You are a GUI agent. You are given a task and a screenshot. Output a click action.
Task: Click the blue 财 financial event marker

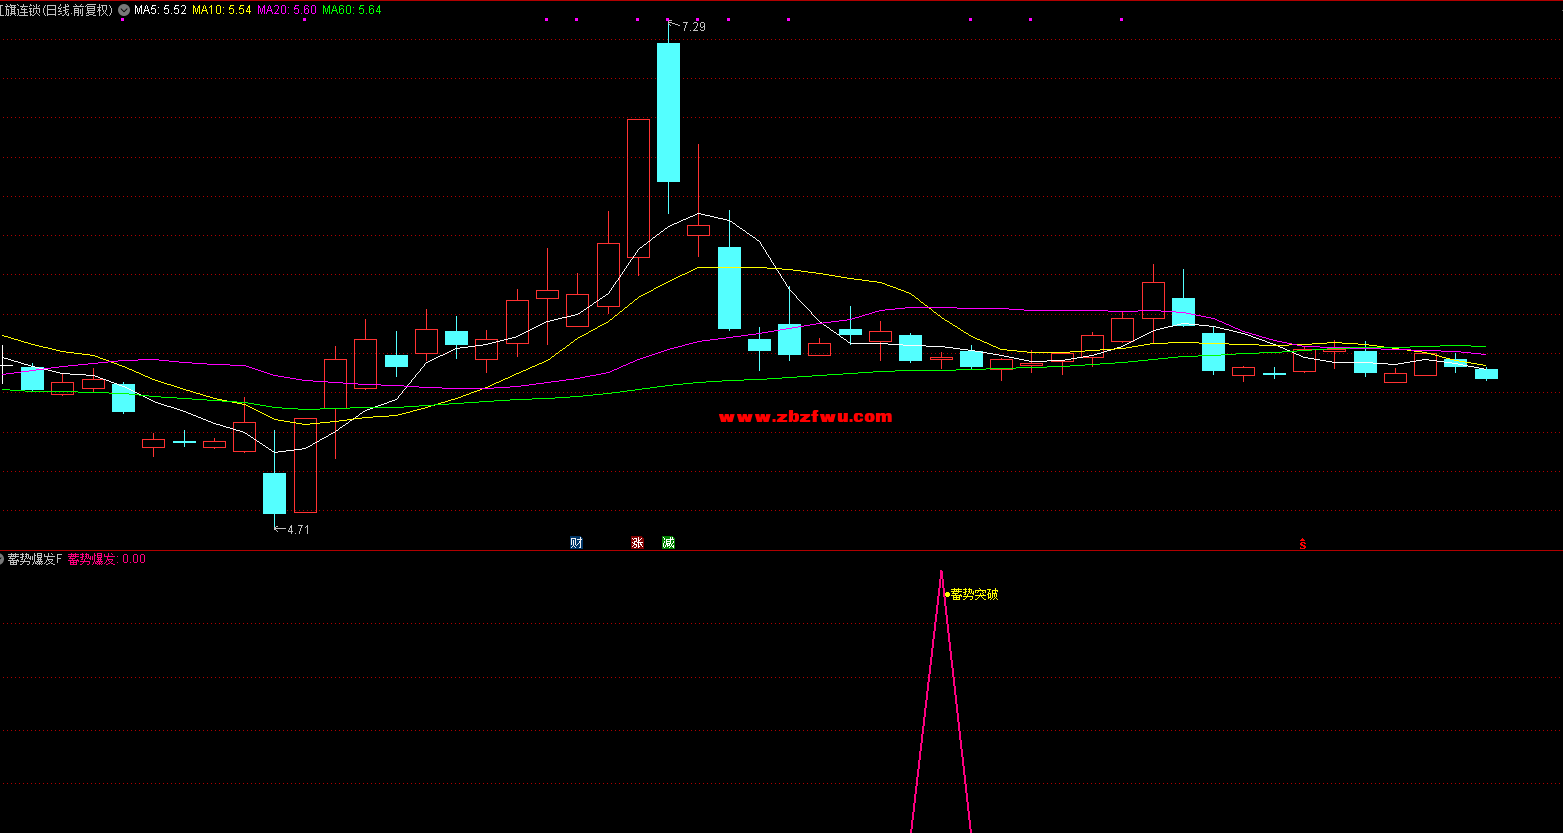click(576, 543)
